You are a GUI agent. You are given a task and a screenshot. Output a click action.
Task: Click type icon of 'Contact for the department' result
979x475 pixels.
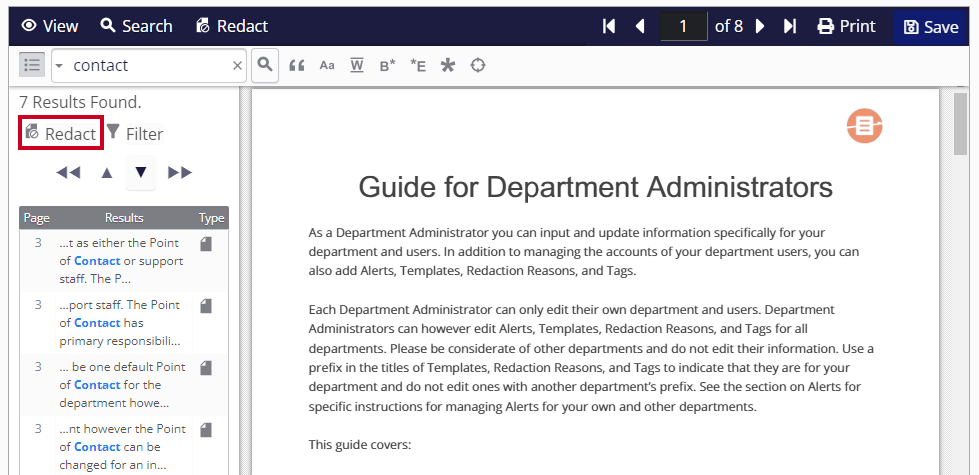tap(206, 368)
